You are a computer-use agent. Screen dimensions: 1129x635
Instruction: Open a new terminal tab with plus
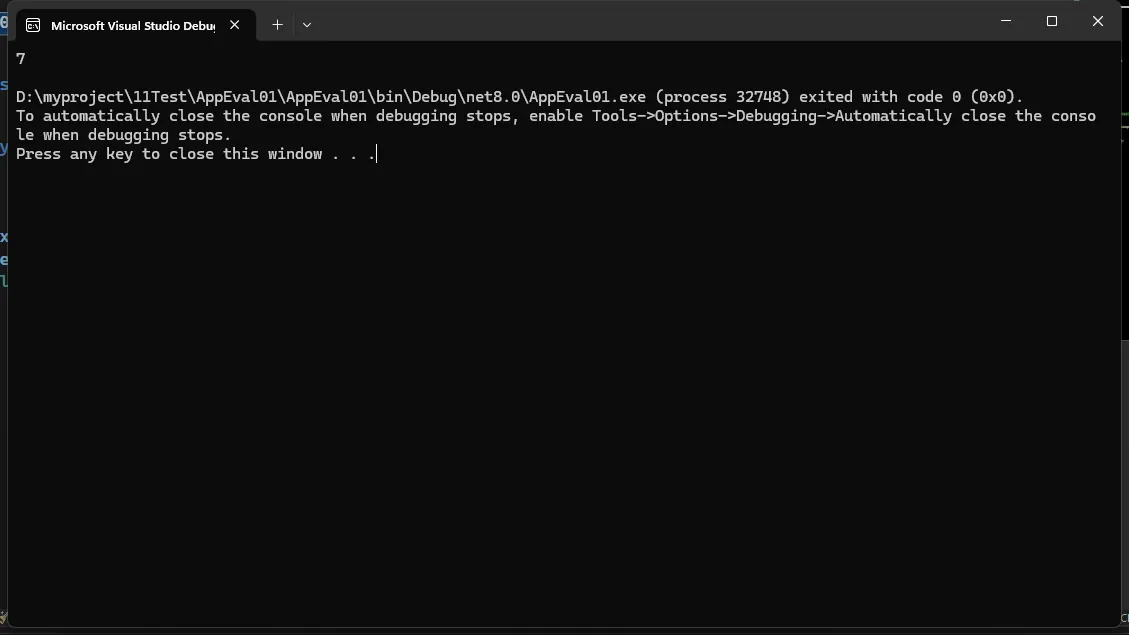[277, 25]
